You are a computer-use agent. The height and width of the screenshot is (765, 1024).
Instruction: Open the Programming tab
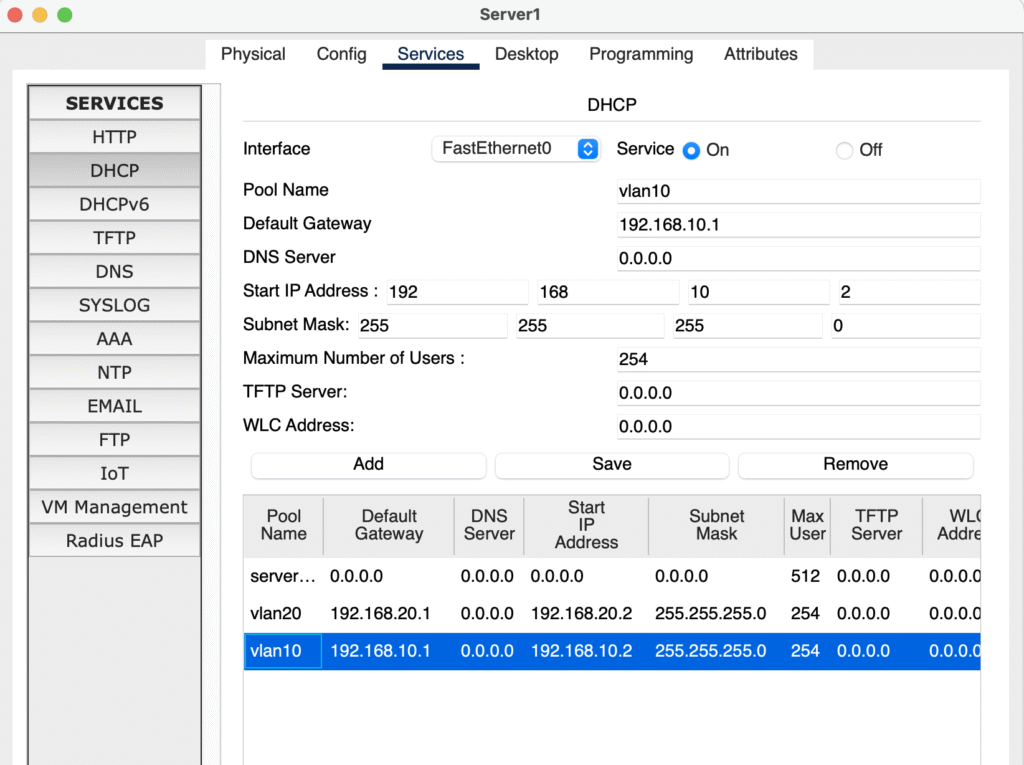coord(640,54)
